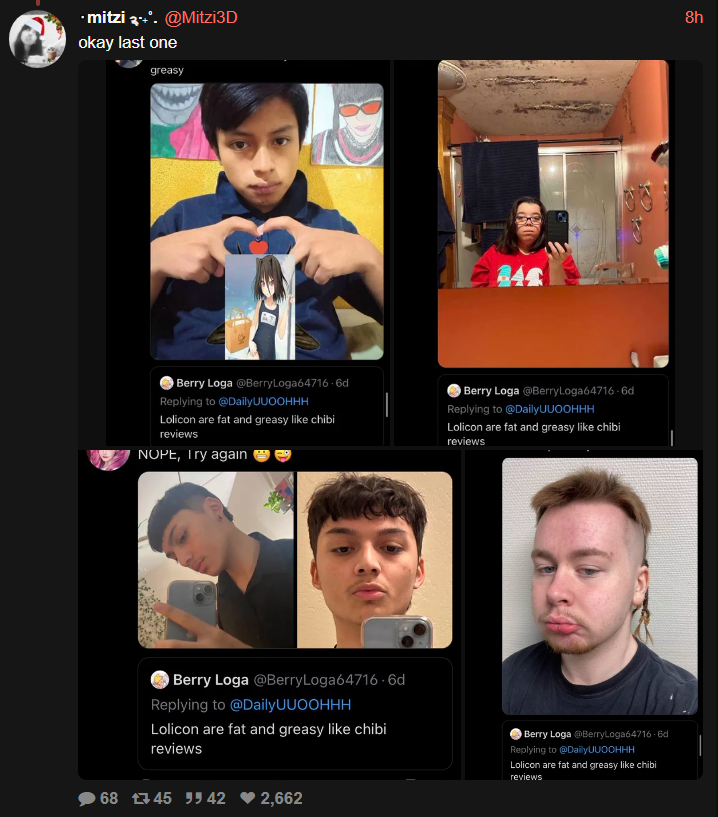Image resolution: width=718 pixels, height=817 pixels.
Task: Click the 68 replies count
Action: tap(109, 798)
